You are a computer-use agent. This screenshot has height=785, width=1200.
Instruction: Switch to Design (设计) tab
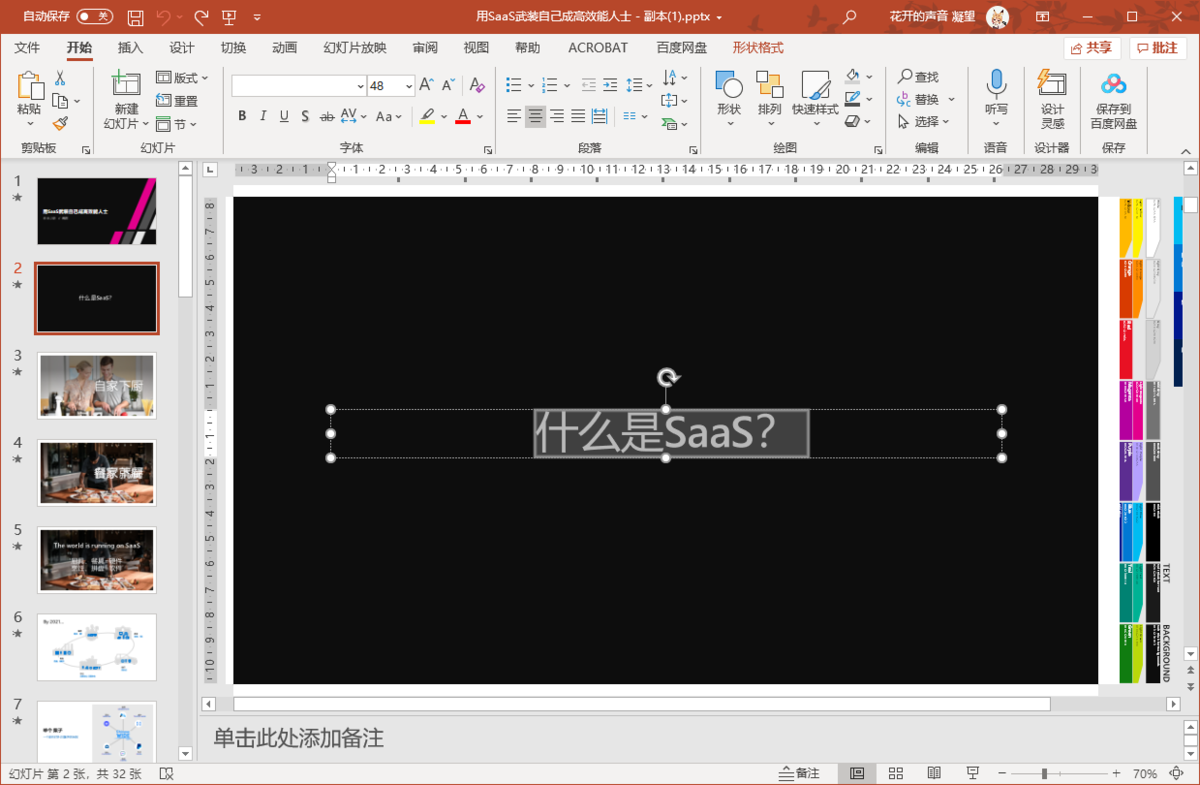[182, 48]
